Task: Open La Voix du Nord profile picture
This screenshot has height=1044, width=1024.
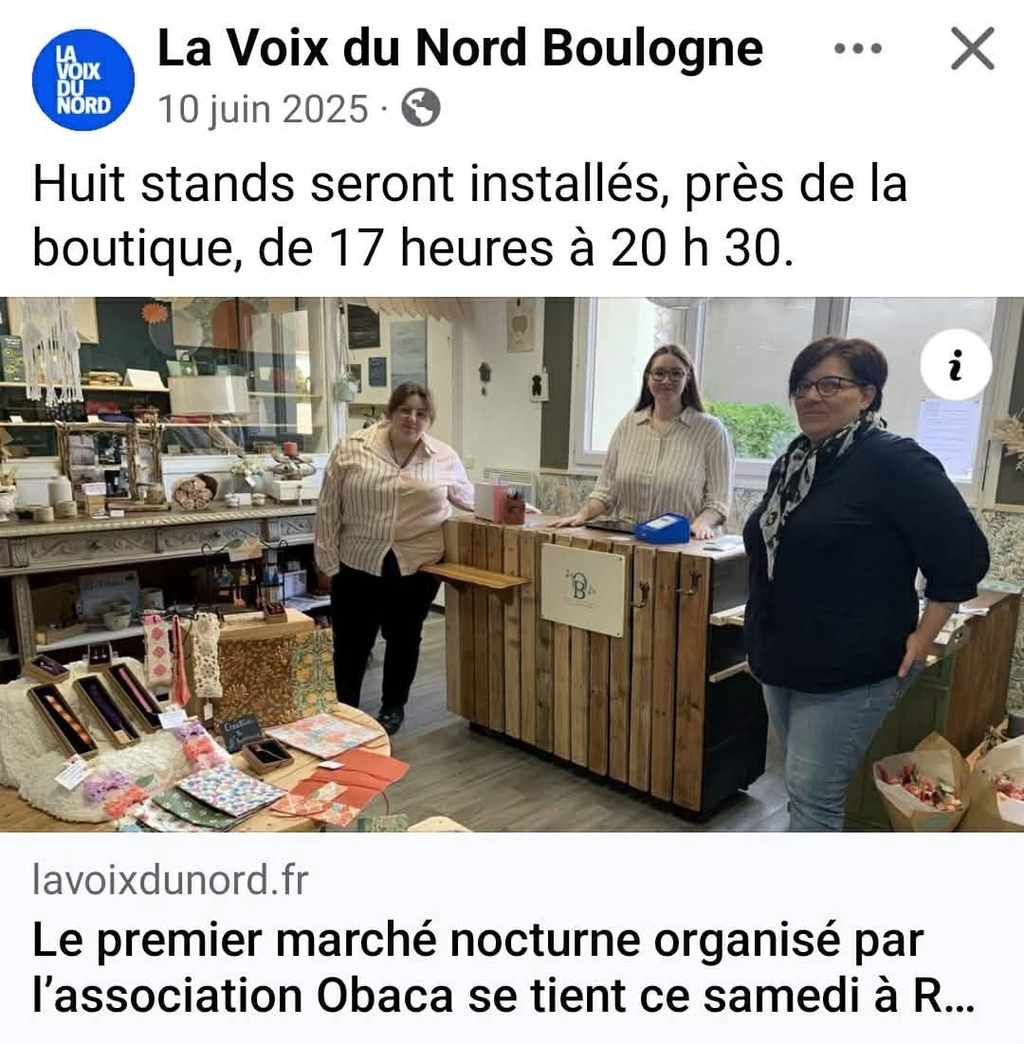Action: [x=83, y=80]
